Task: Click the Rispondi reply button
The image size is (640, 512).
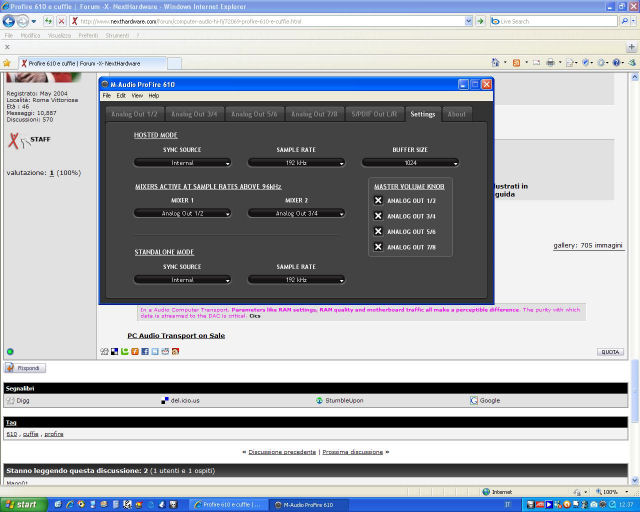Action: (25, 368)
